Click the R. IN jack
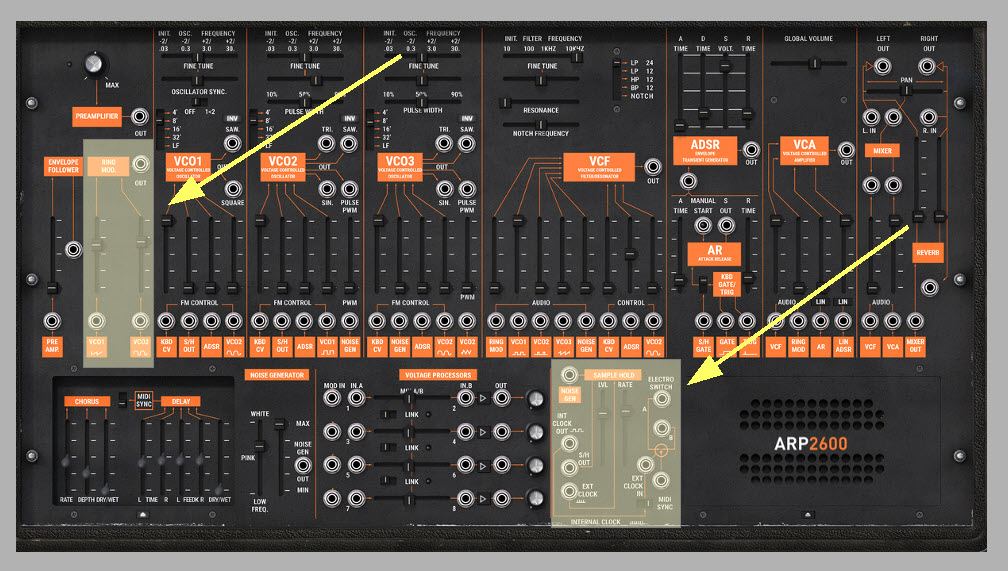The width and height of the screenshot is (1008, 571). [x=928, y=117]
